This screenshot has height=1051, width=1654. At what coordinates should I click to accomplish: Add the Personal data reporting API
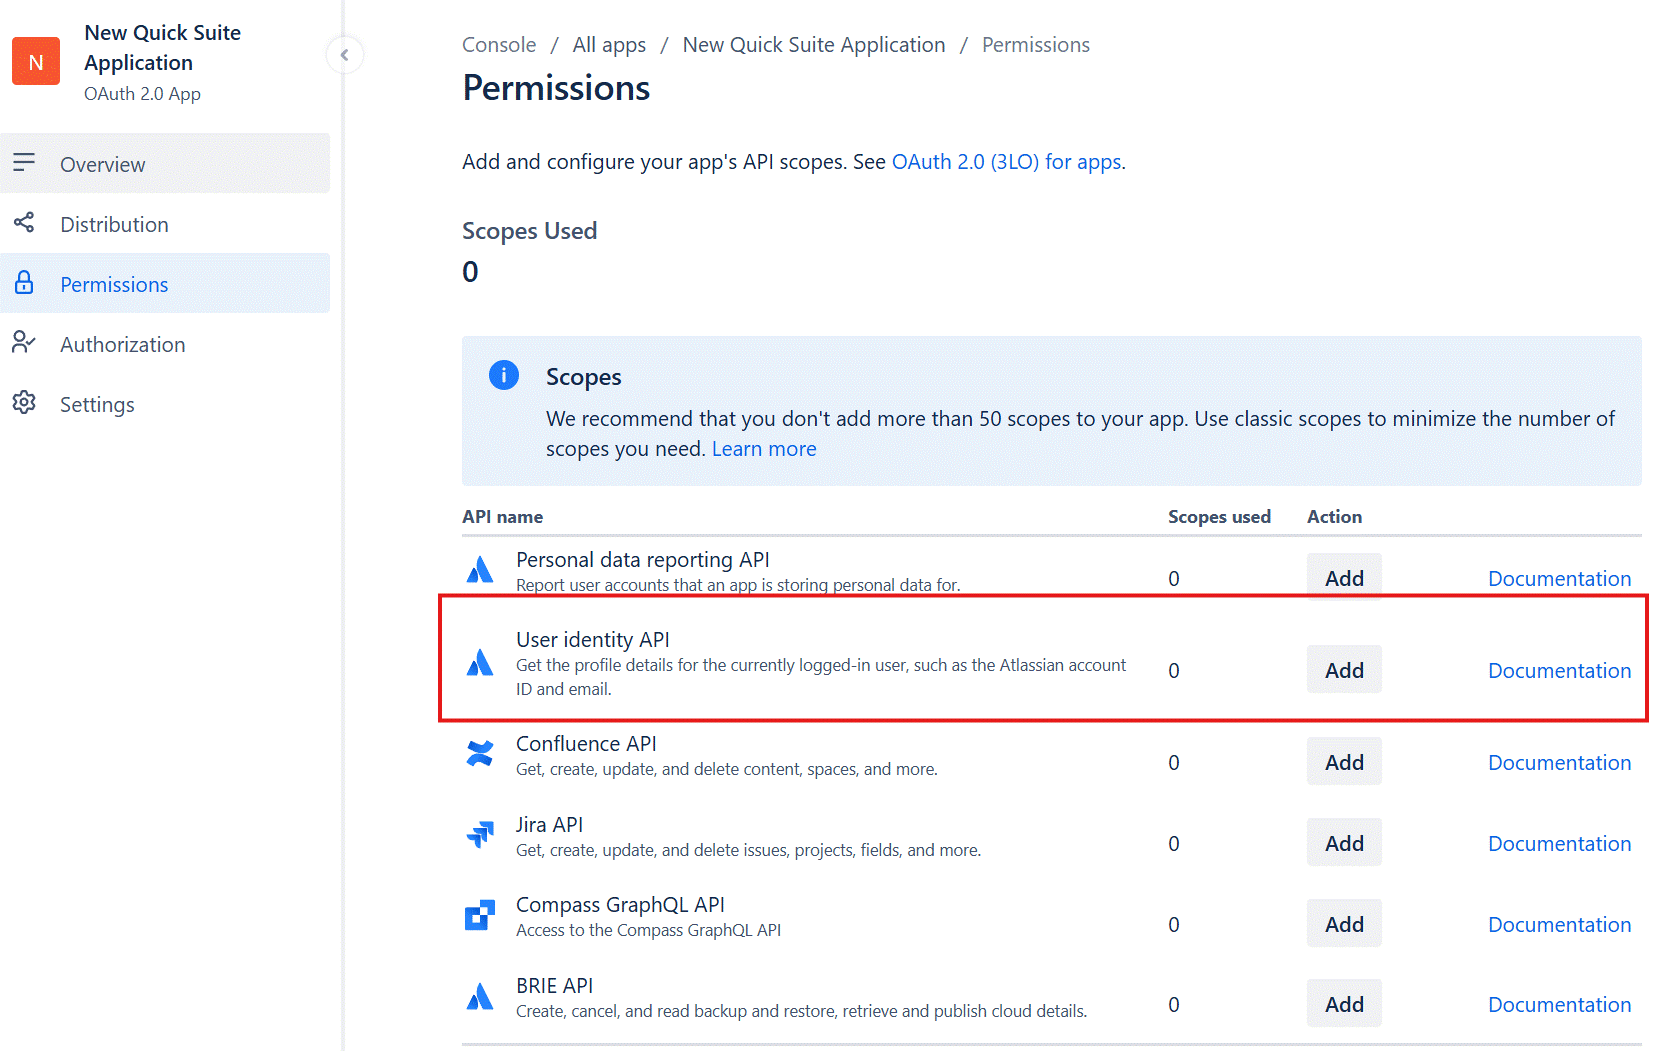1344,578
